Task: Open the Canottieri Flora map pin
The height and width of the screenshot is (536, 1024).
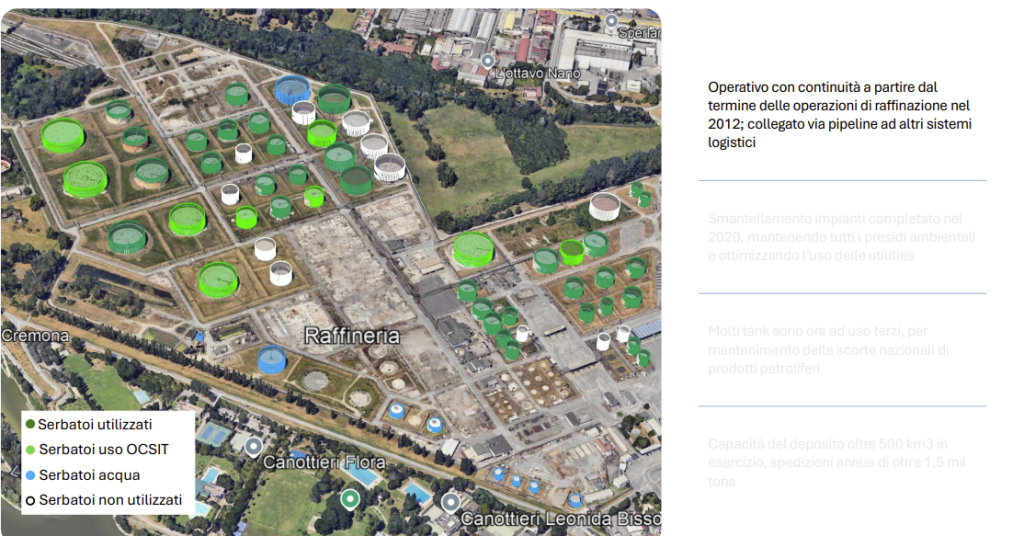Action: [254, 445]
